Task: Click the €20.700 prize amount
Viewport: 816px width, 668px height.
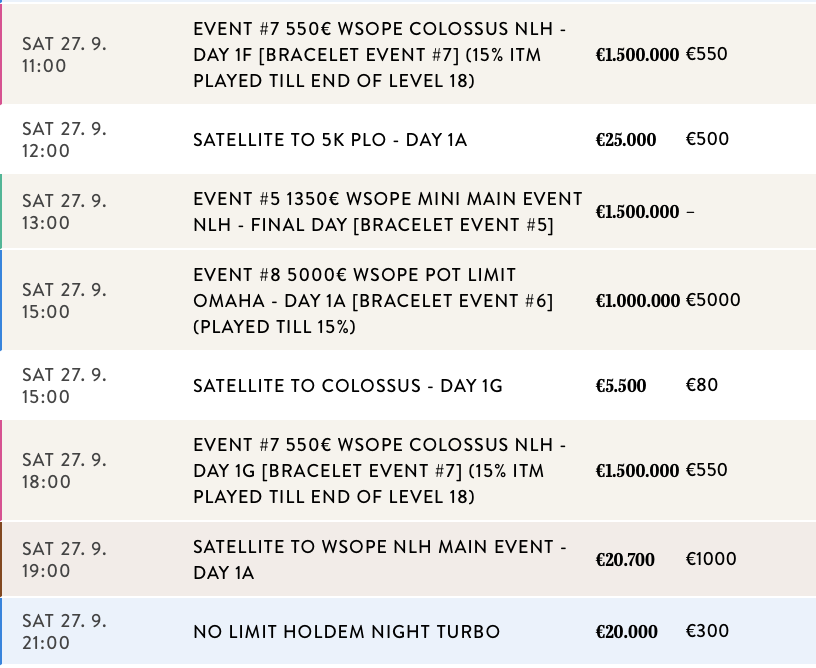Action: (x=625, y=560)
